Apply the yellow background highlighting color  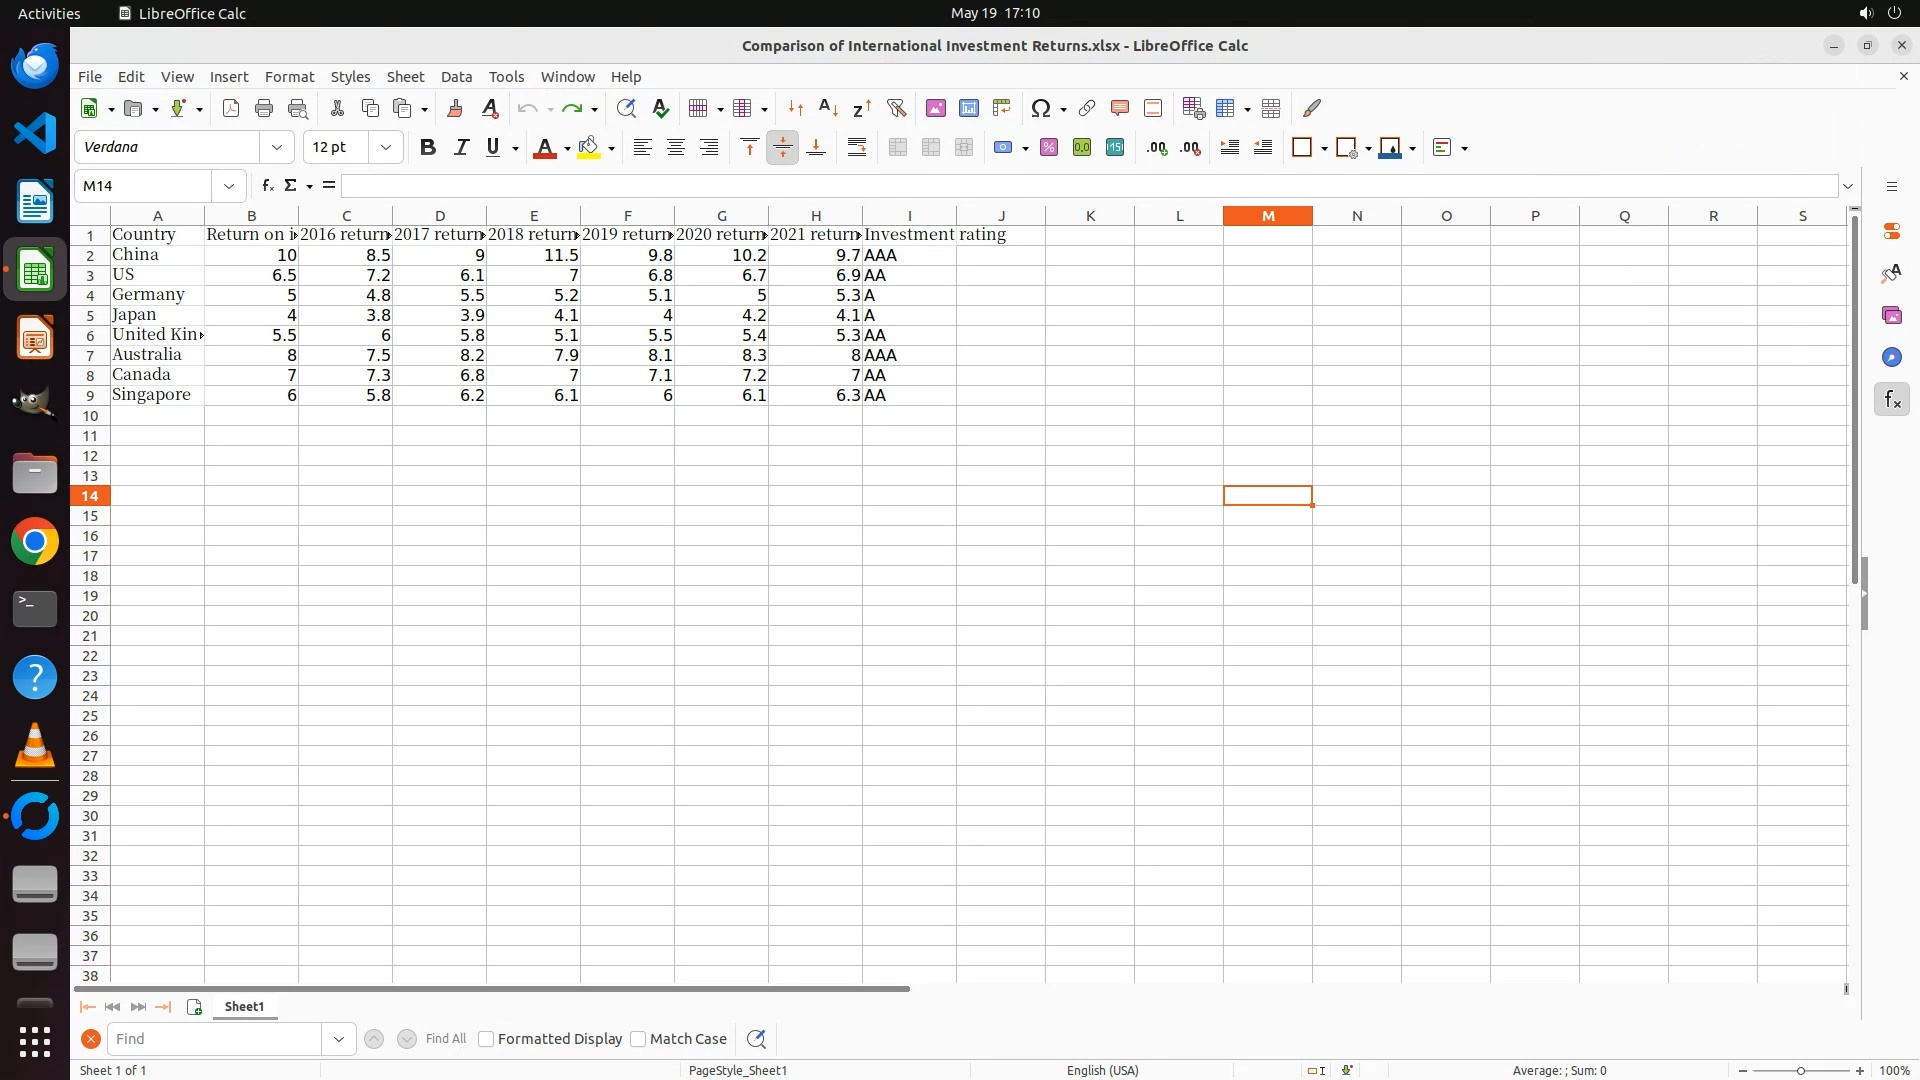click(589, 147)
